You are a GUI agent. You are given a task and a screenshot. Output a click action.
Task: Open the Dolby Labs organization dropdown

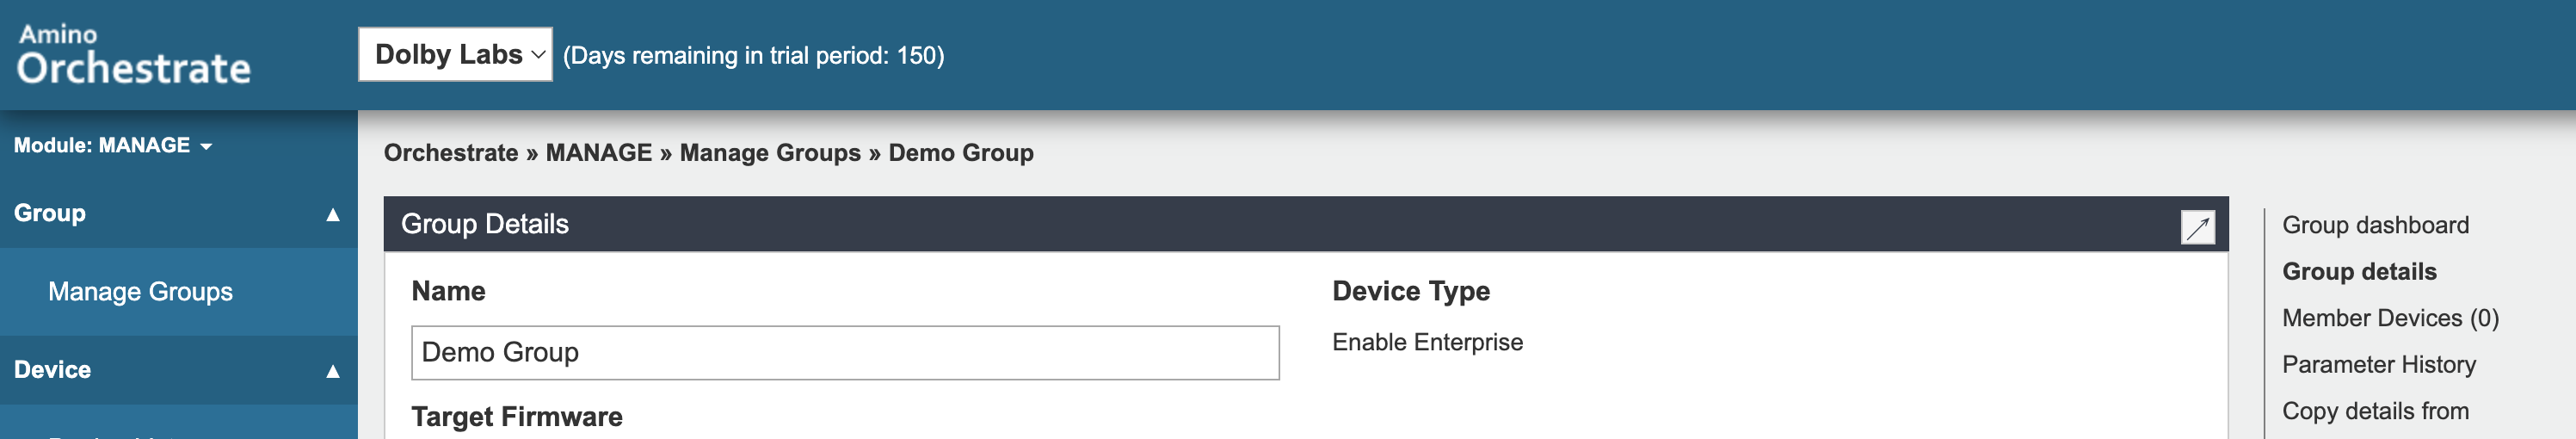click(x=455, y=55)
